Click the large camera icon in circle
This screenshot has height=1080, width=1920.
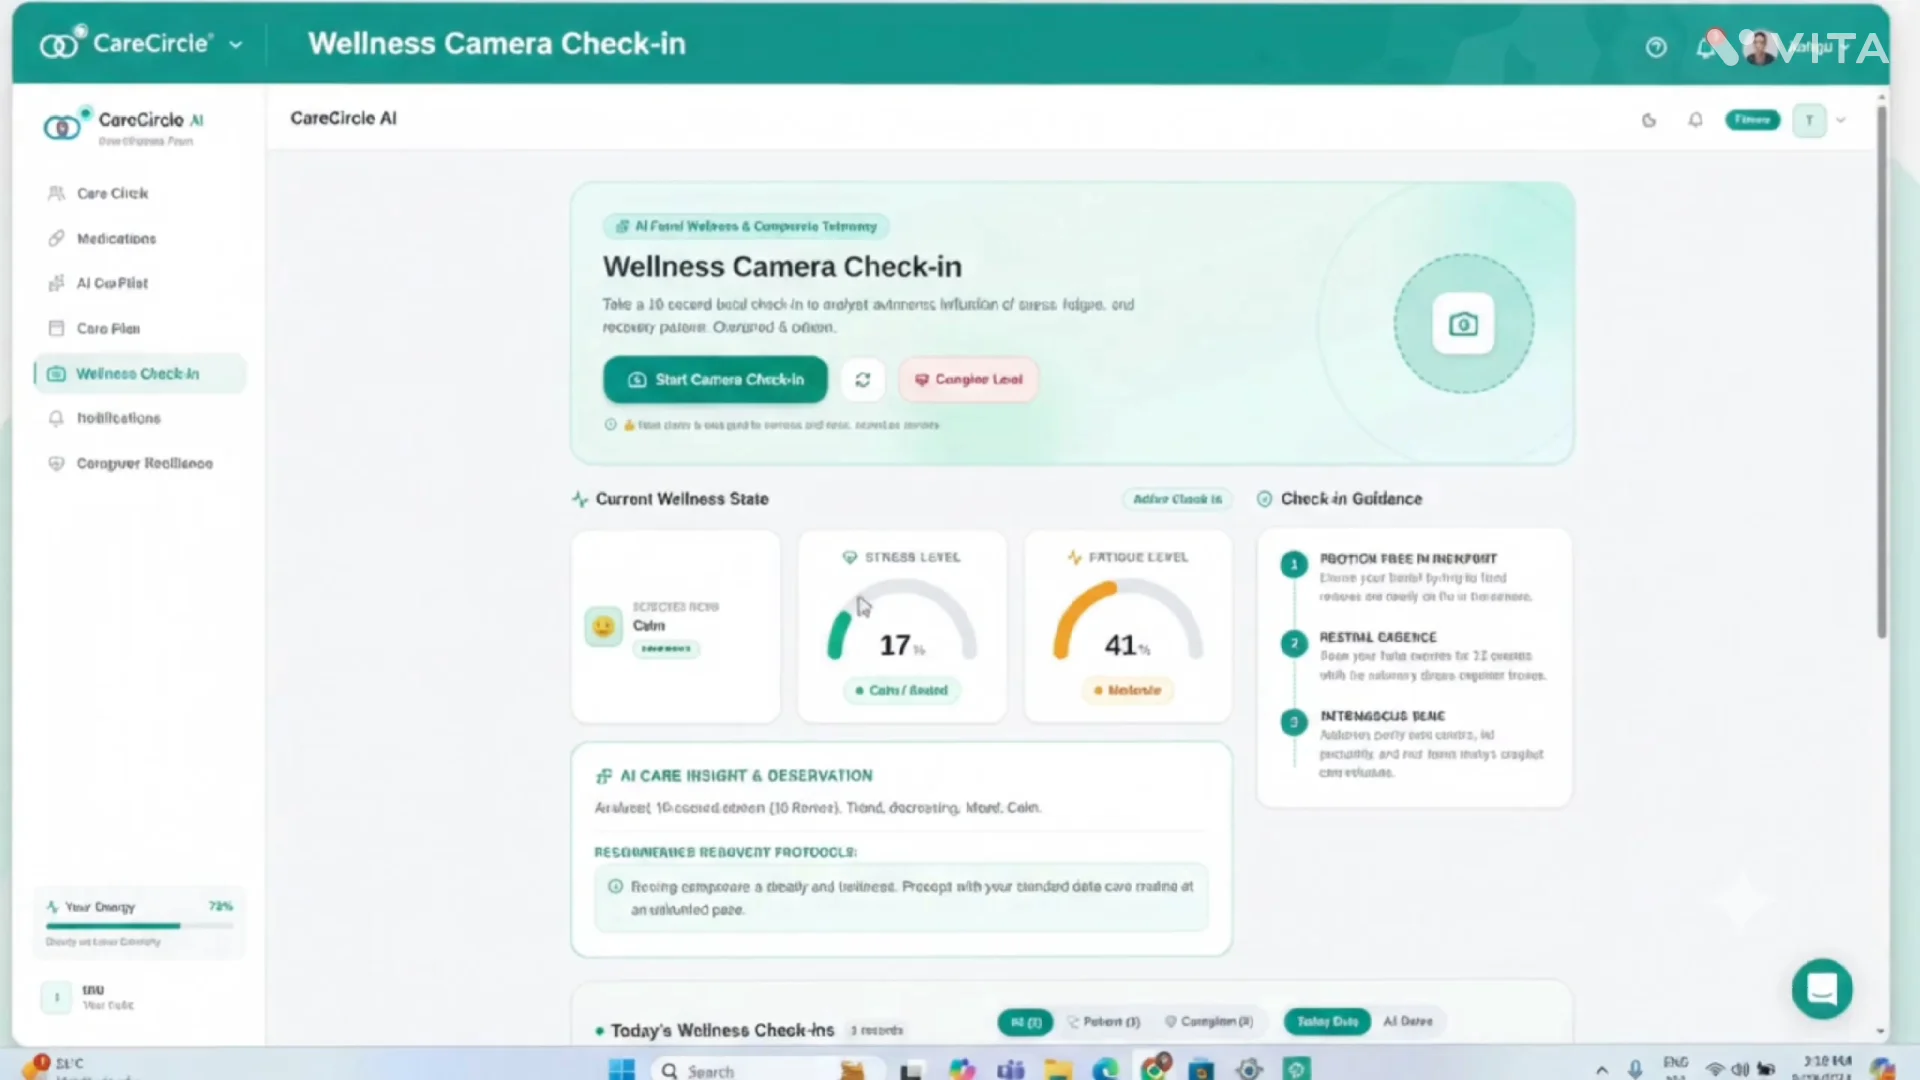point(1463,324)
